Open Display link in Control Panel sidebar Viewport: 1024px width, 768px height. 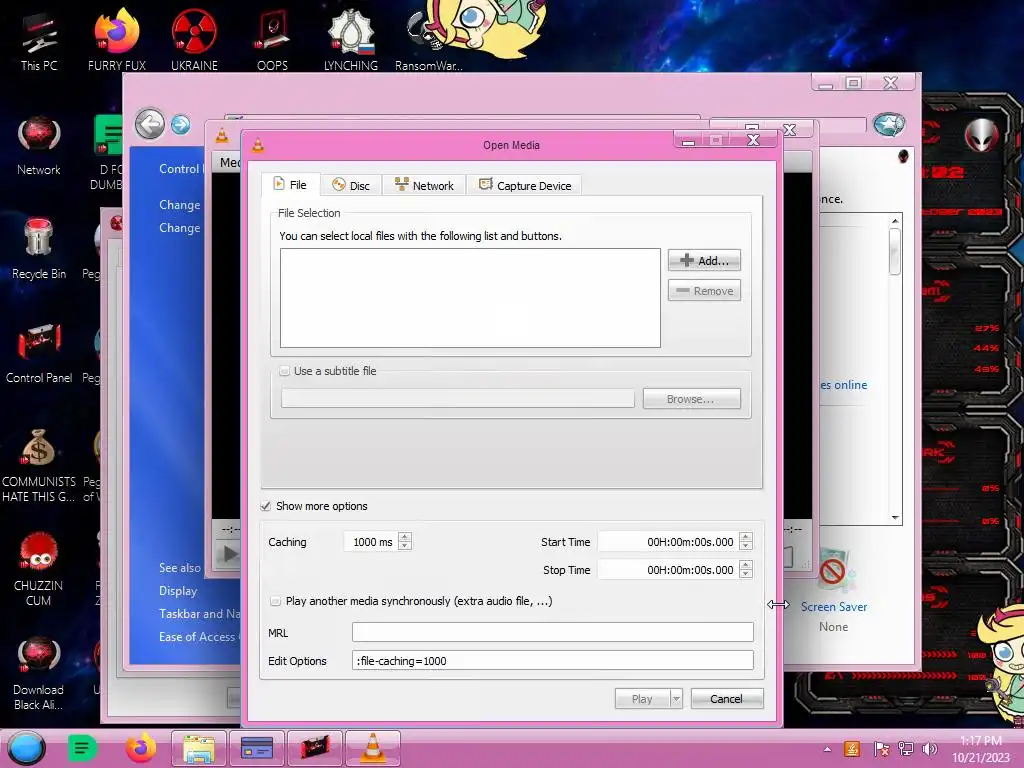pyautogui.click(x=178, y=590)
